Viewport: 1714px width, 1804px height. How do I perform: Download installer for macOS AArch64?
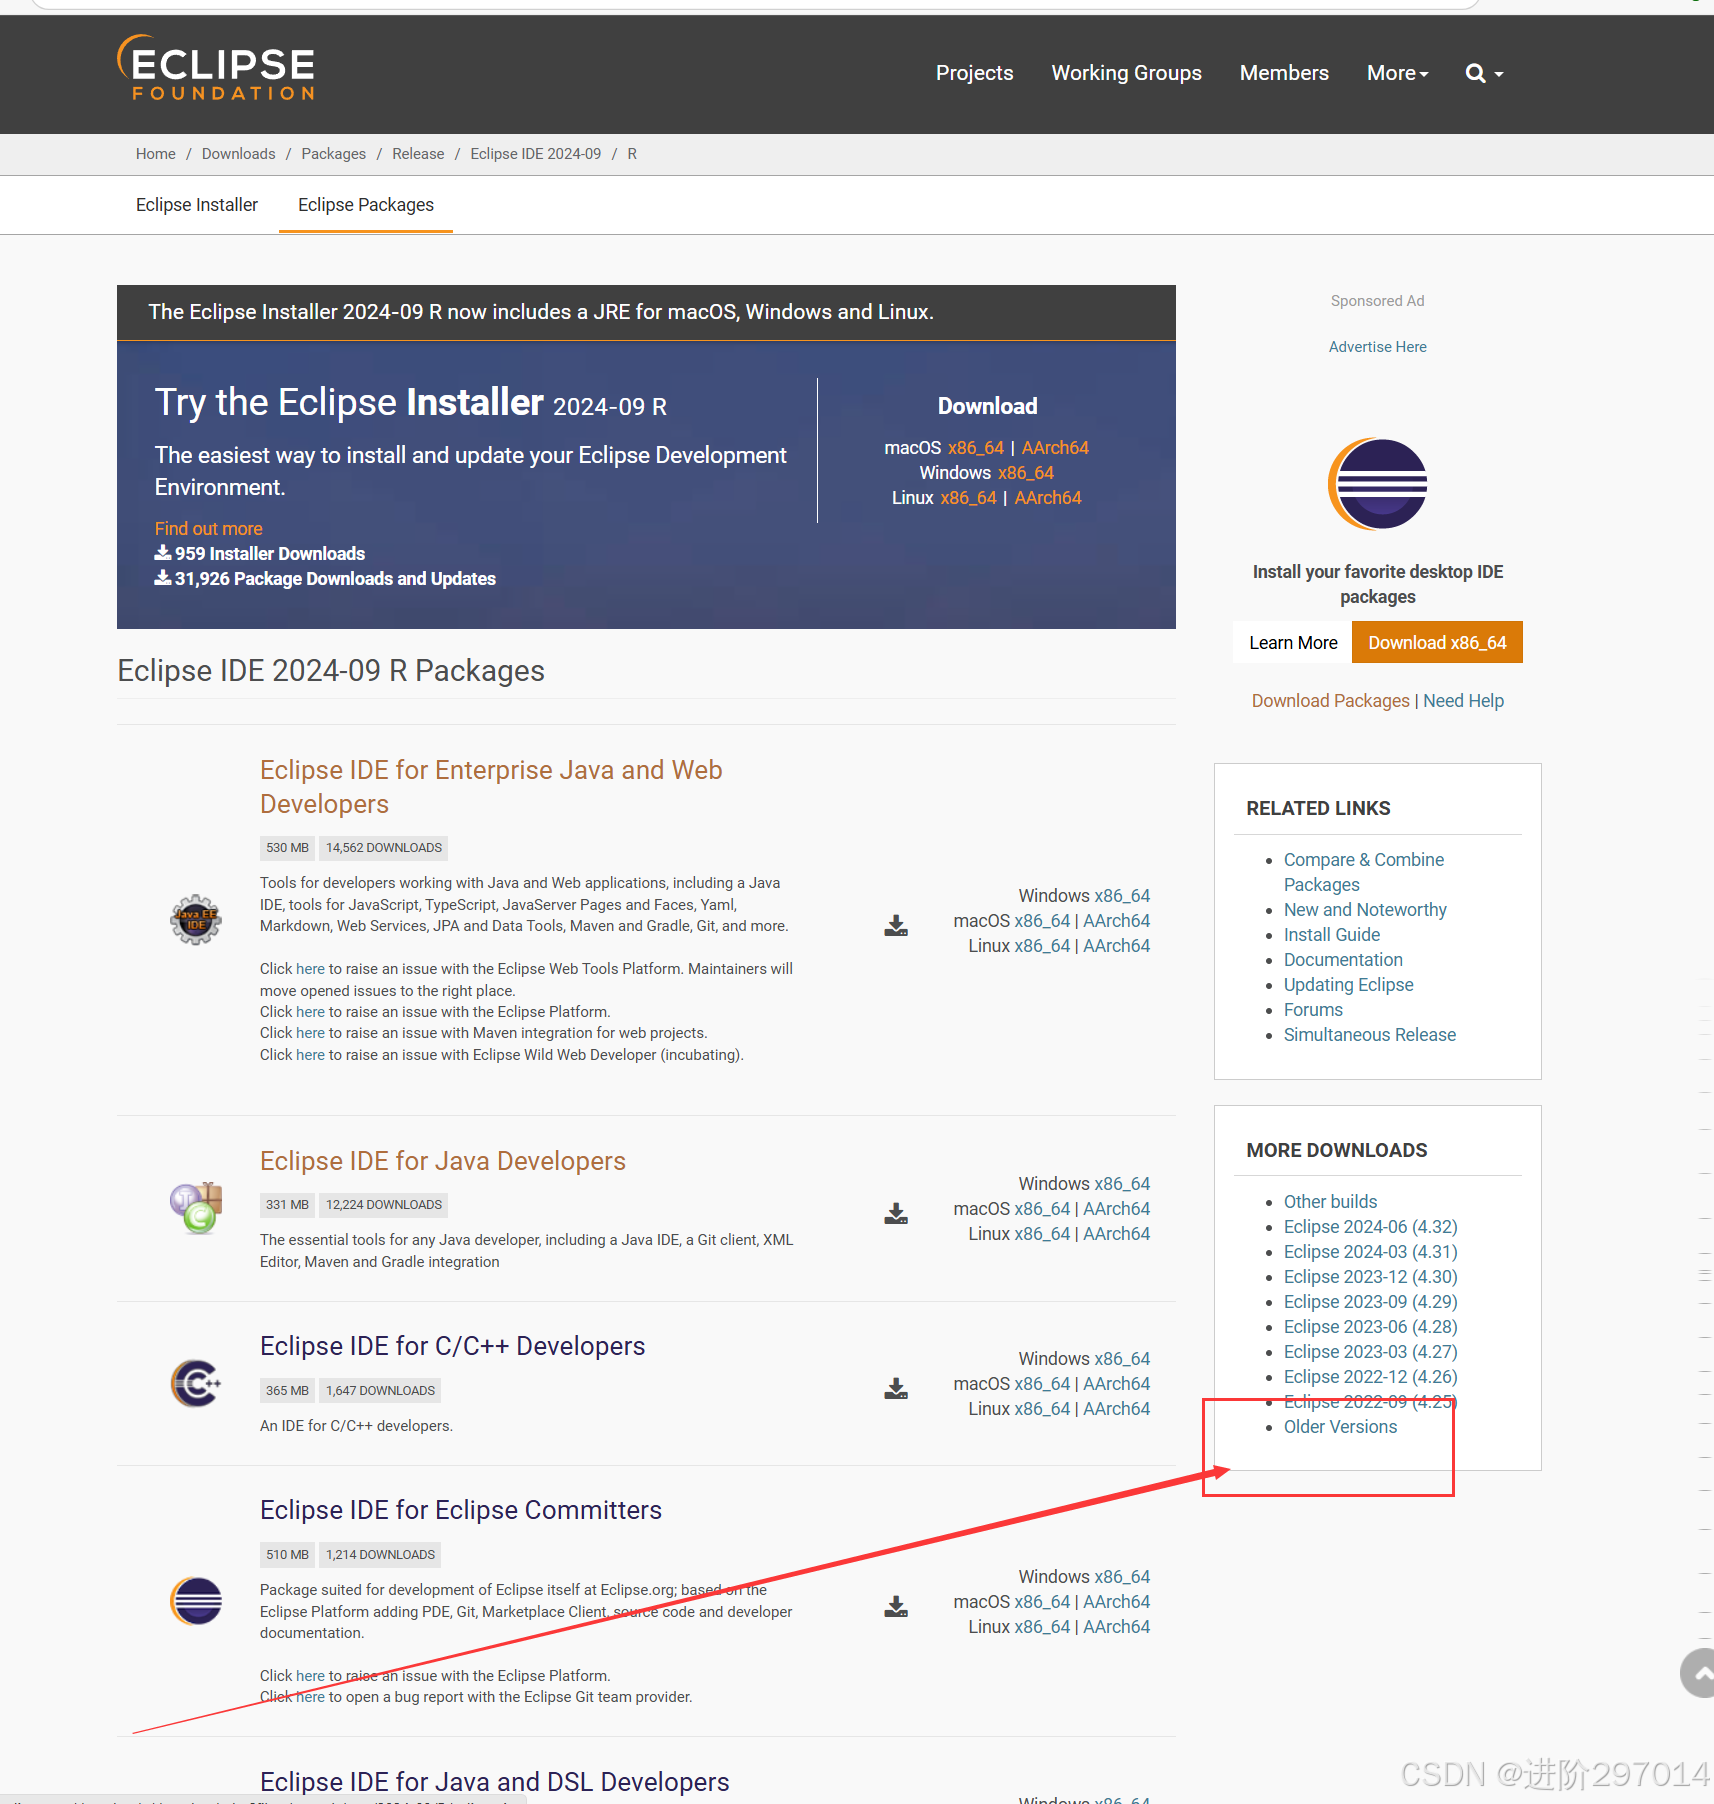[1055, 447]
